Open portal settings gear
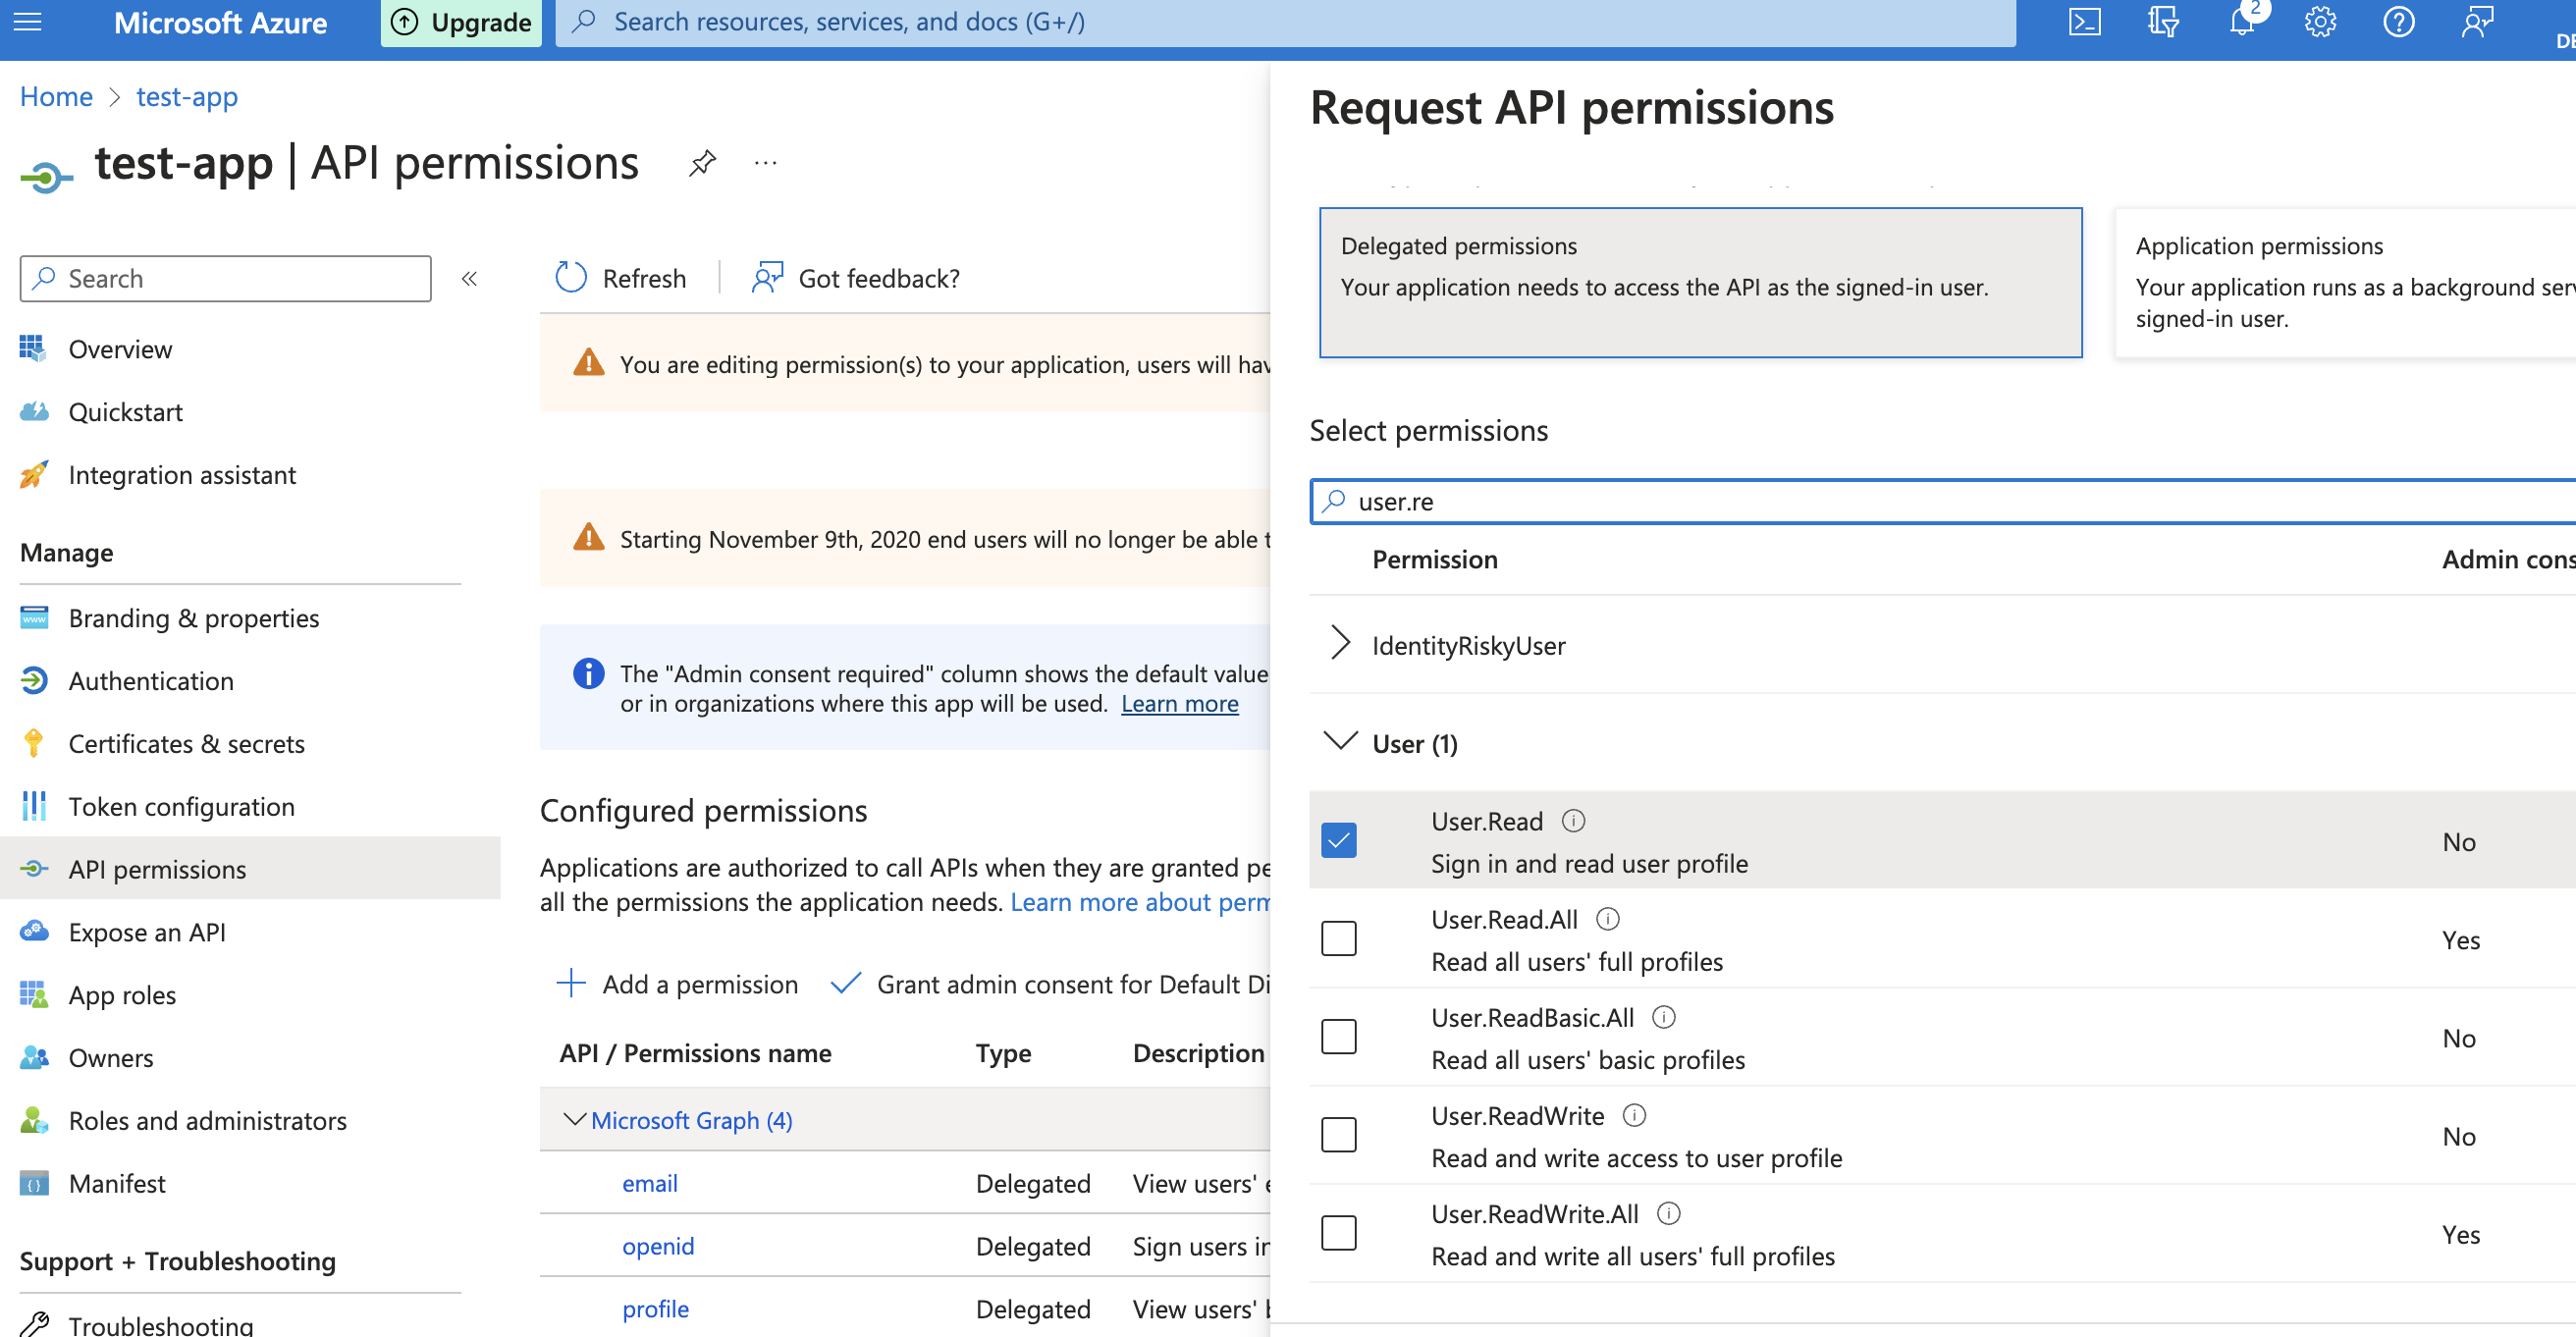 [x=2320, y=22]
